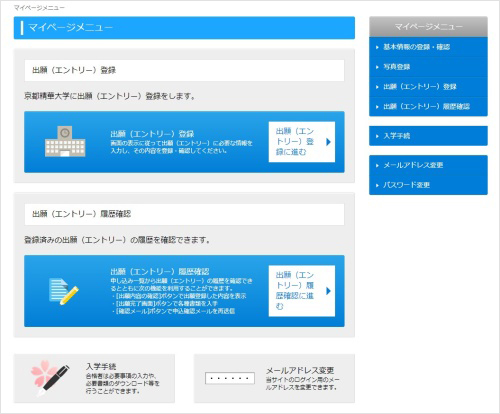Click the cherry blossom pen icon
Screen dimensions: 500x414
[50, 378]
